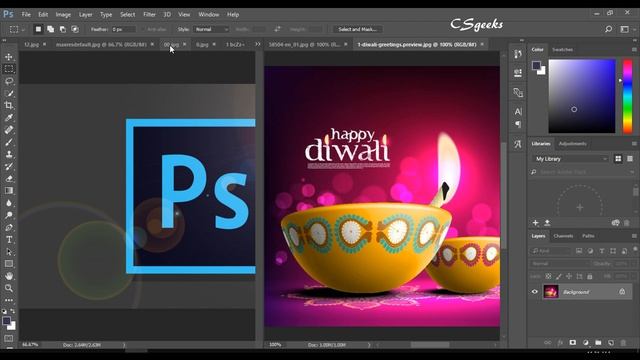Viewport: 640px width, 360px height.
Task: Open the My Library dropdown
Action: pyautogui.click(x=570, y=159)
